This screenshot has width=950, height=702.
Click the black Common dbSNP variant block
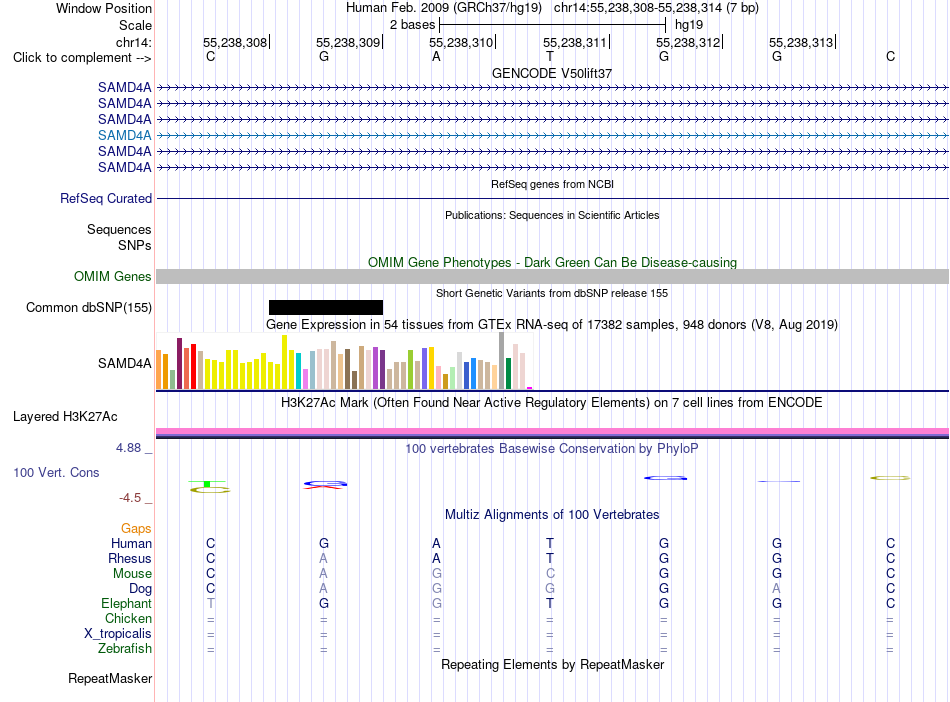pyautogui.click(x=326, y=308)
